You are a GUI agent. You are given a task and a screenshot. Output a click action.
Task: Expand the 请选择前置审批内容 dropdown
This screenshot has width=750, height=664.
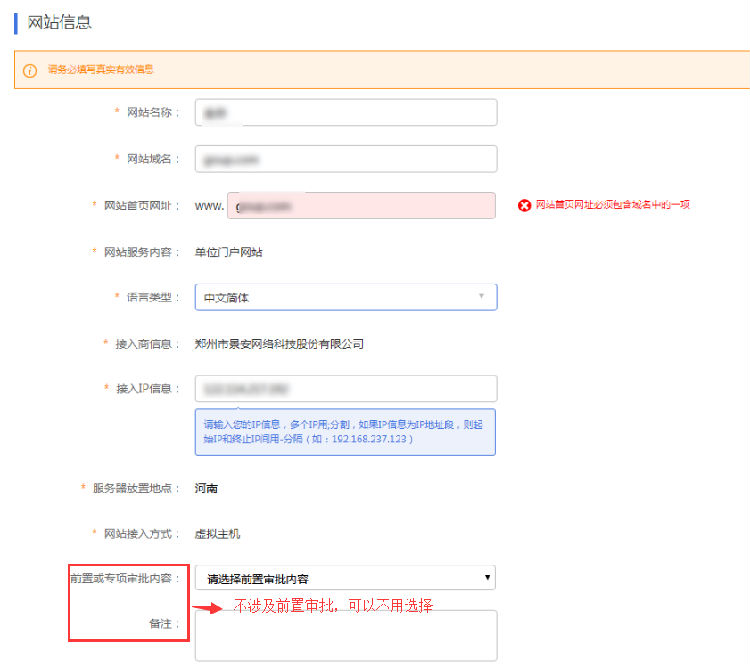click(x=345, y=578)
